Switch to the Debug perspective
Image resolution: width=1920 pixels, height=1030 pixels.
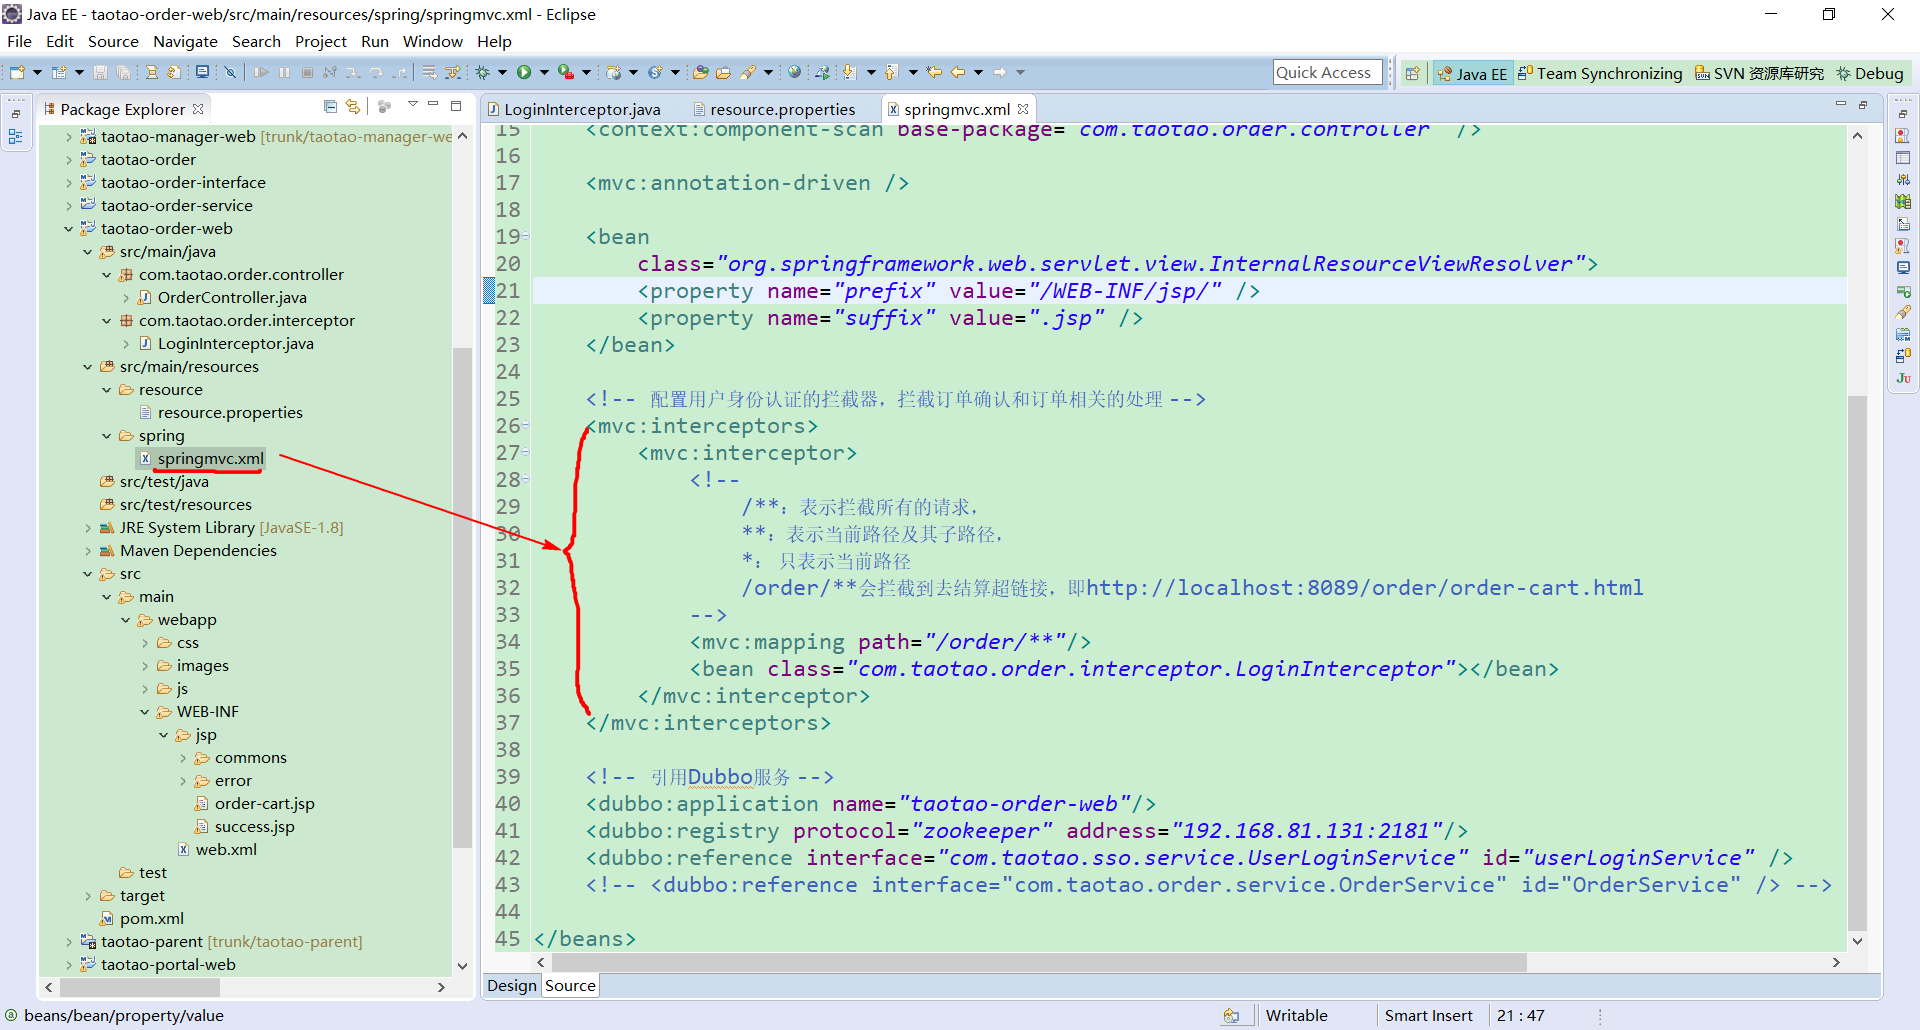[x=1870, y=73]
